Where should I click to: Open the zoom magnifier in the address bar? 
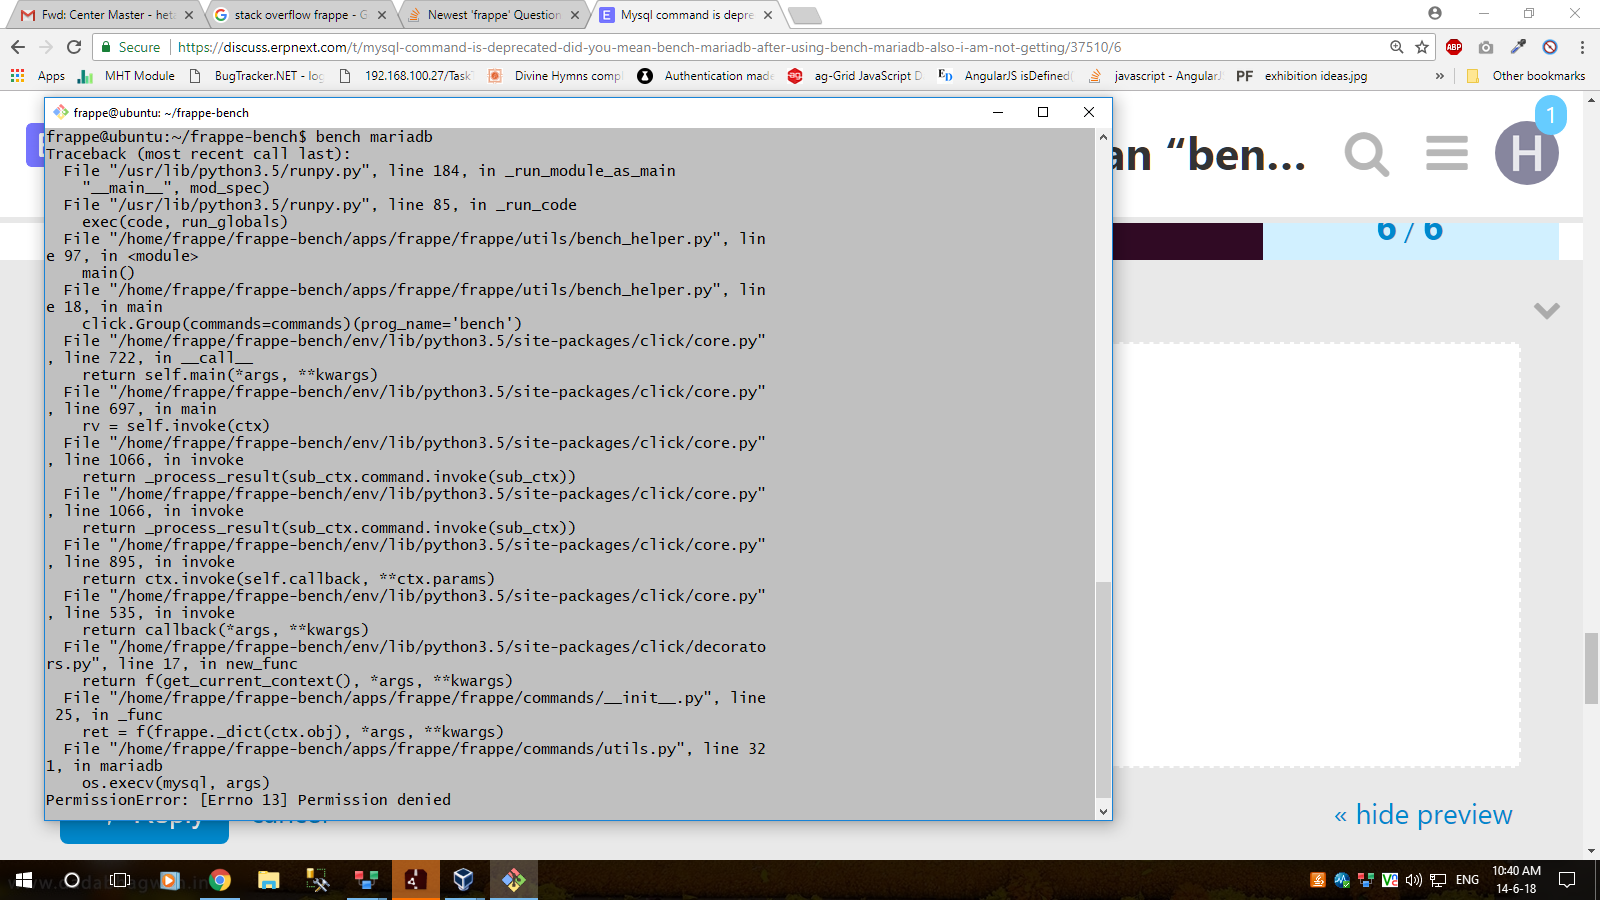[1397, 47]
